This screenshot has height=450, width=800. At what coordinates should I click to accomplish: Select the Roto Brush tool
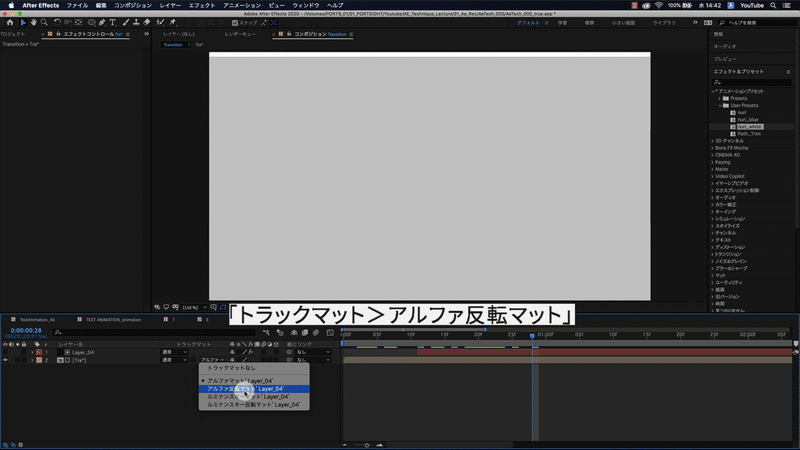pyautogui.click(x=161, y=22)
